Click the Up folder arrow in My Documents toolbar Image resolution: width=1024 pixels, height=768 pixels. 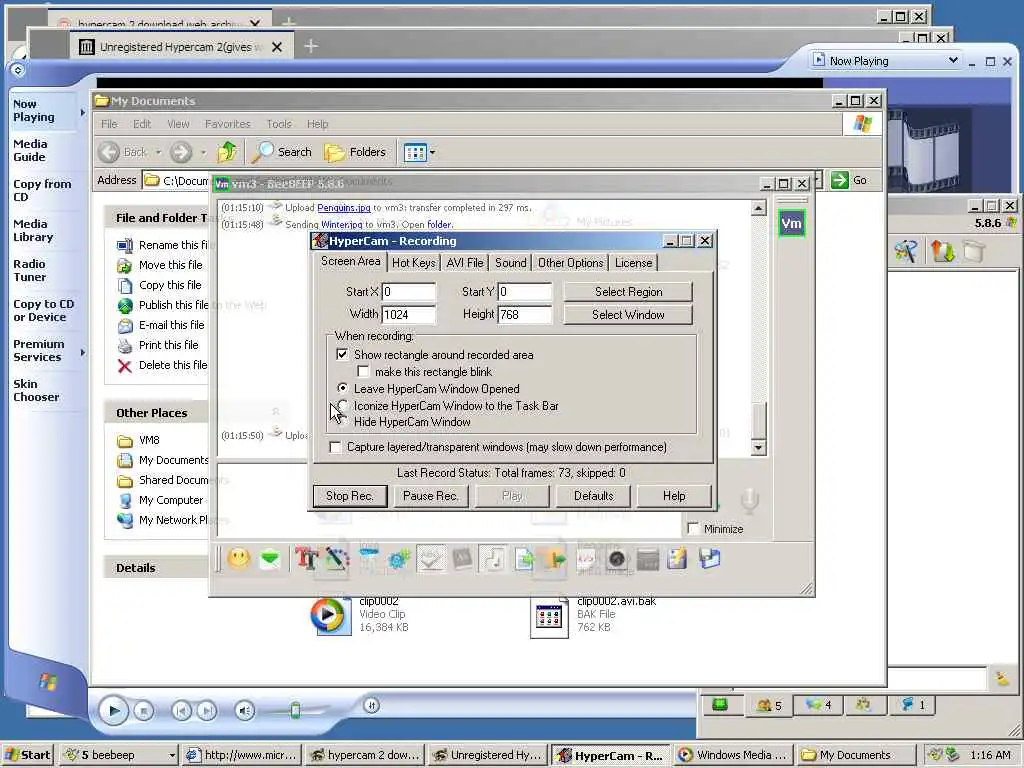tap(227, 152)
